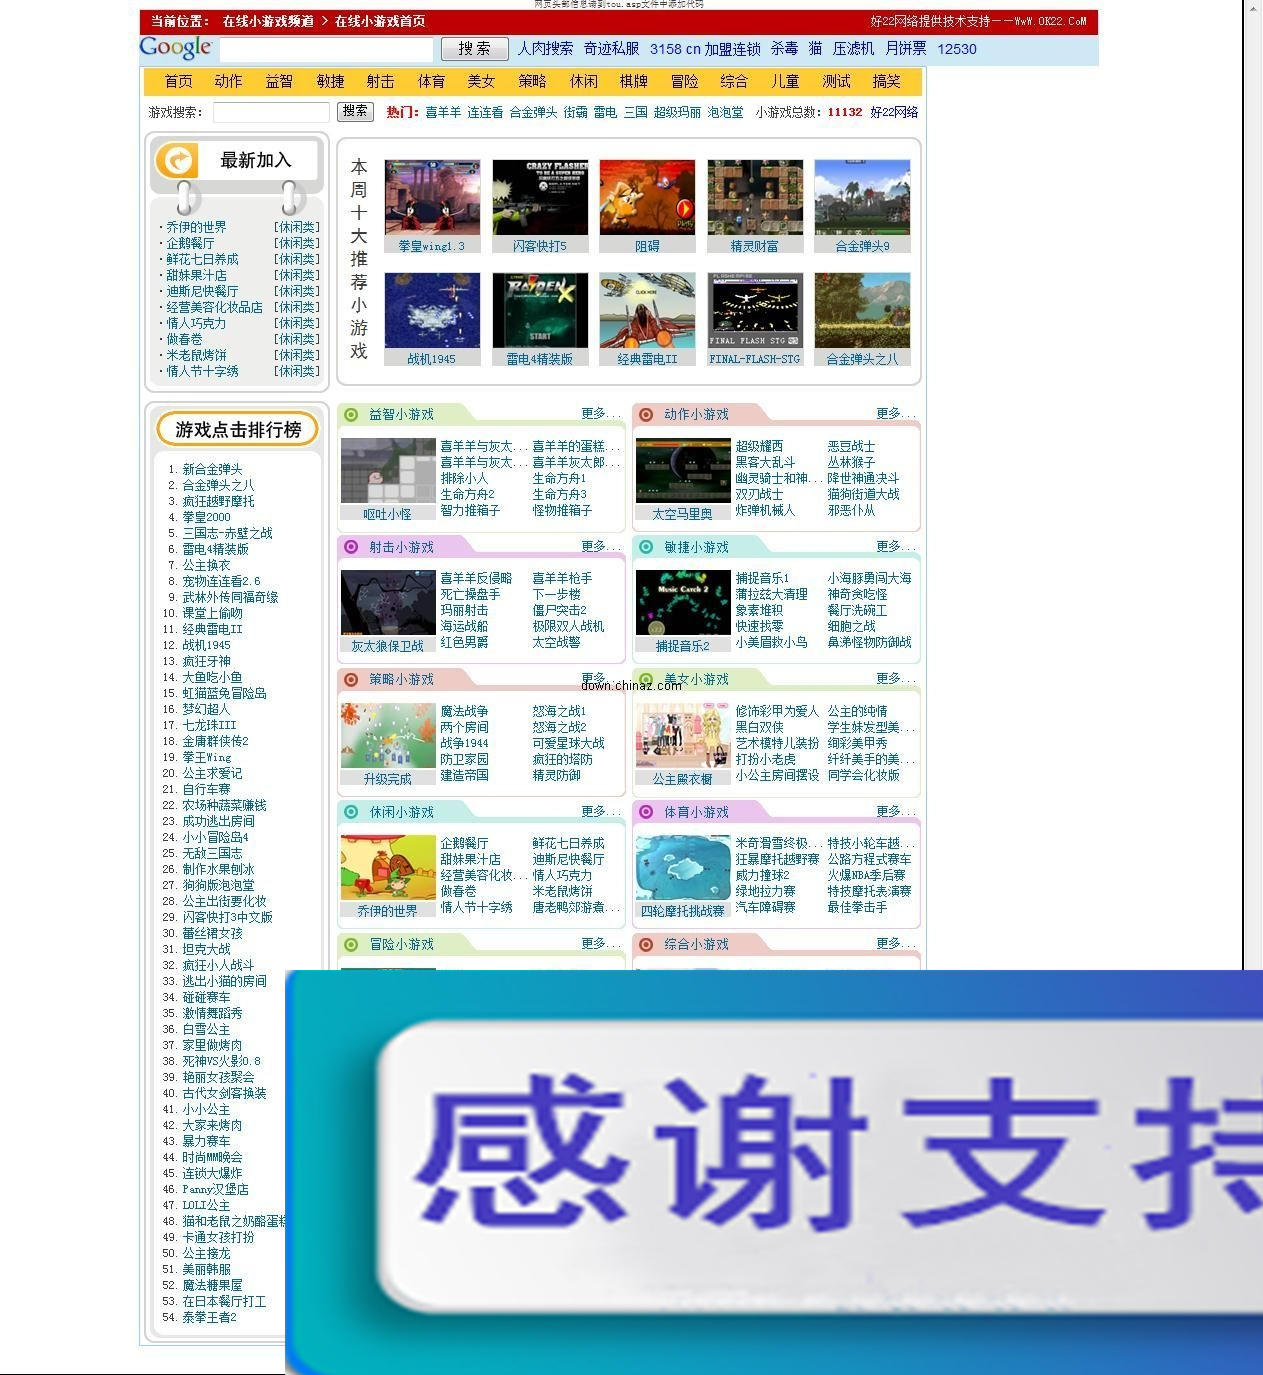Open the 合金弹头之八 game thumbnail
The image size is (1263, 1375).
coord(862,310)
